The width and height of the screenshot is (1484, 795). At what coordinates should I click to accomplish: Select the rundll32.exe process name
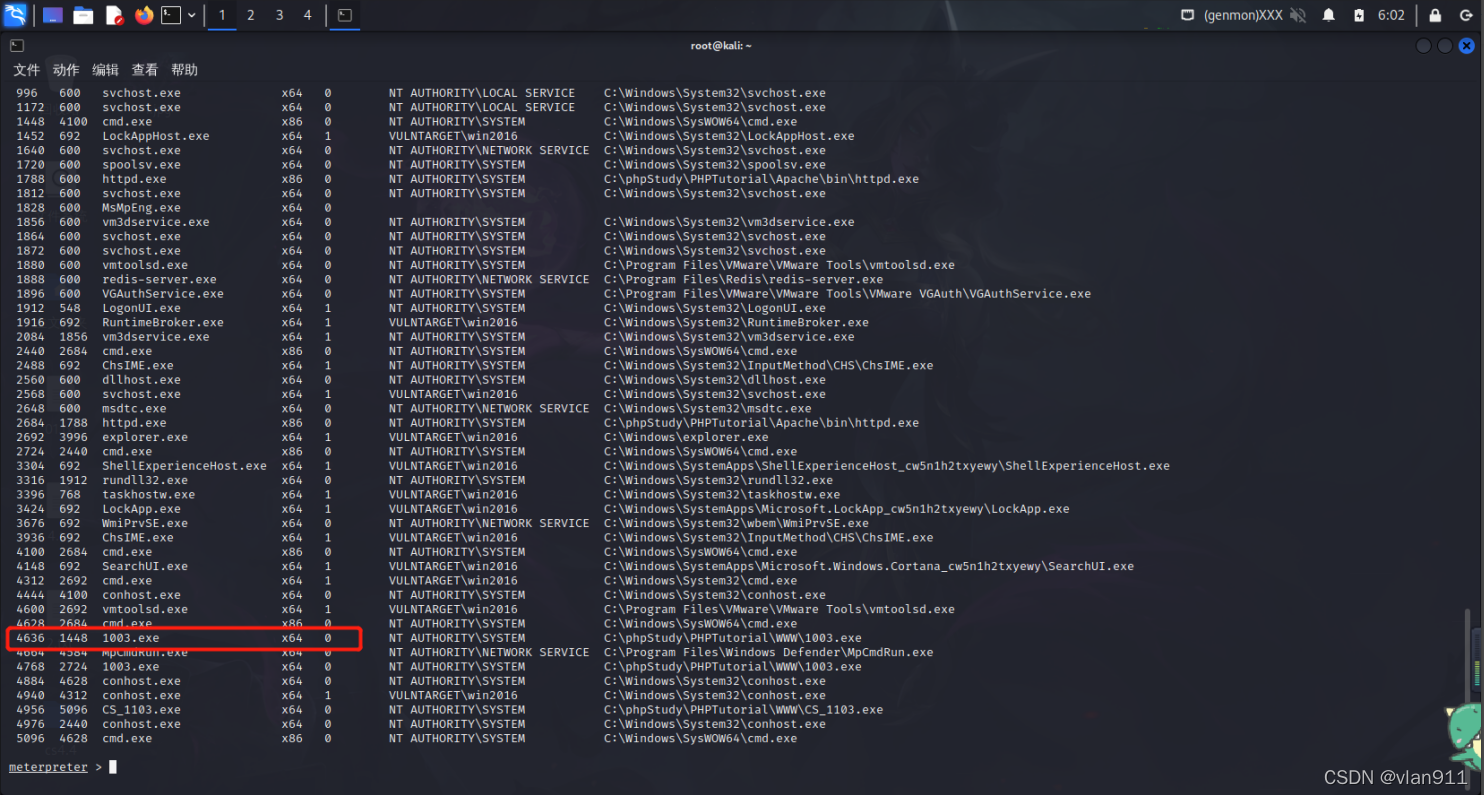click(145, 480)
